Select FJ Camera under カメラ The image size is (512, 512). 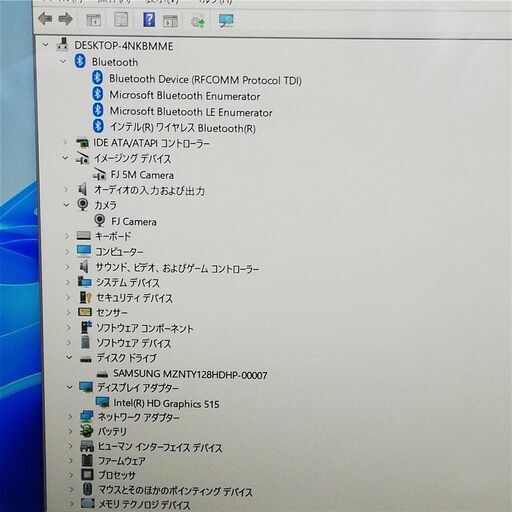coord(134,221)
